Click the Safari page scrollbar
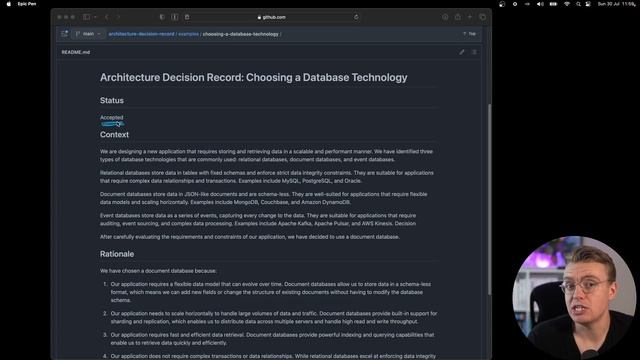640x360 pixels. point(489,199)
